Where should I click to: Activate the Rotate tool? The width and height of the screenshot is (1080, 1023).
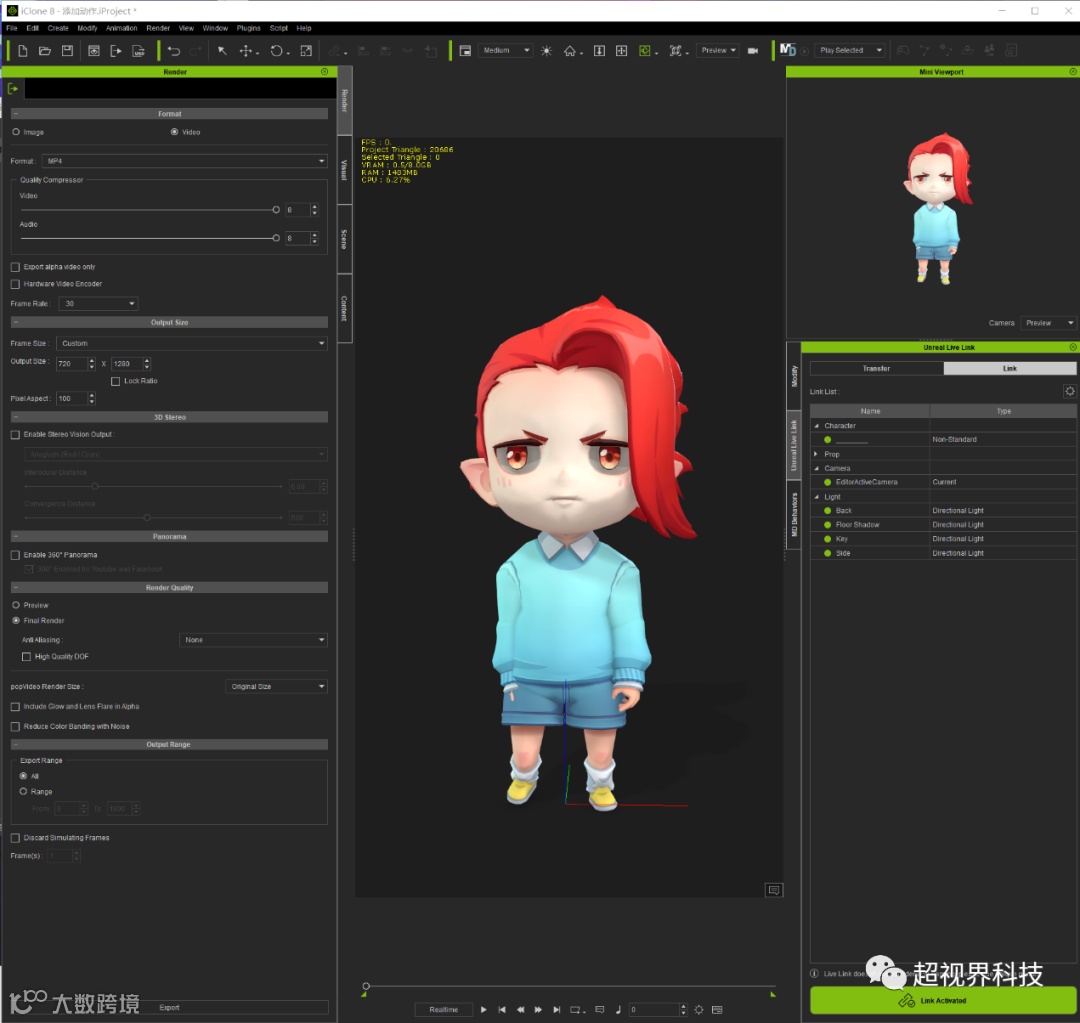coord(276,51)
